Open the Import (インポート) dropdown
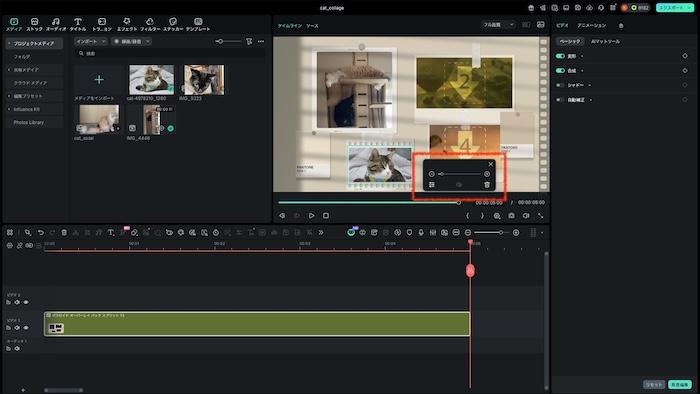The image size is (700, 394). coord(91,41)
